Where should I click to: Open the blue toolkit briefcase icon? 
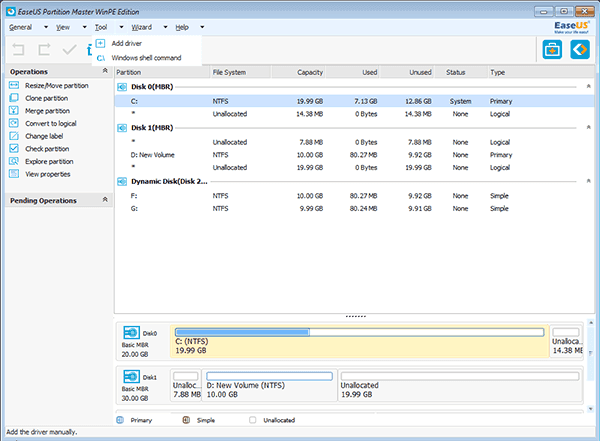(552, 50)
